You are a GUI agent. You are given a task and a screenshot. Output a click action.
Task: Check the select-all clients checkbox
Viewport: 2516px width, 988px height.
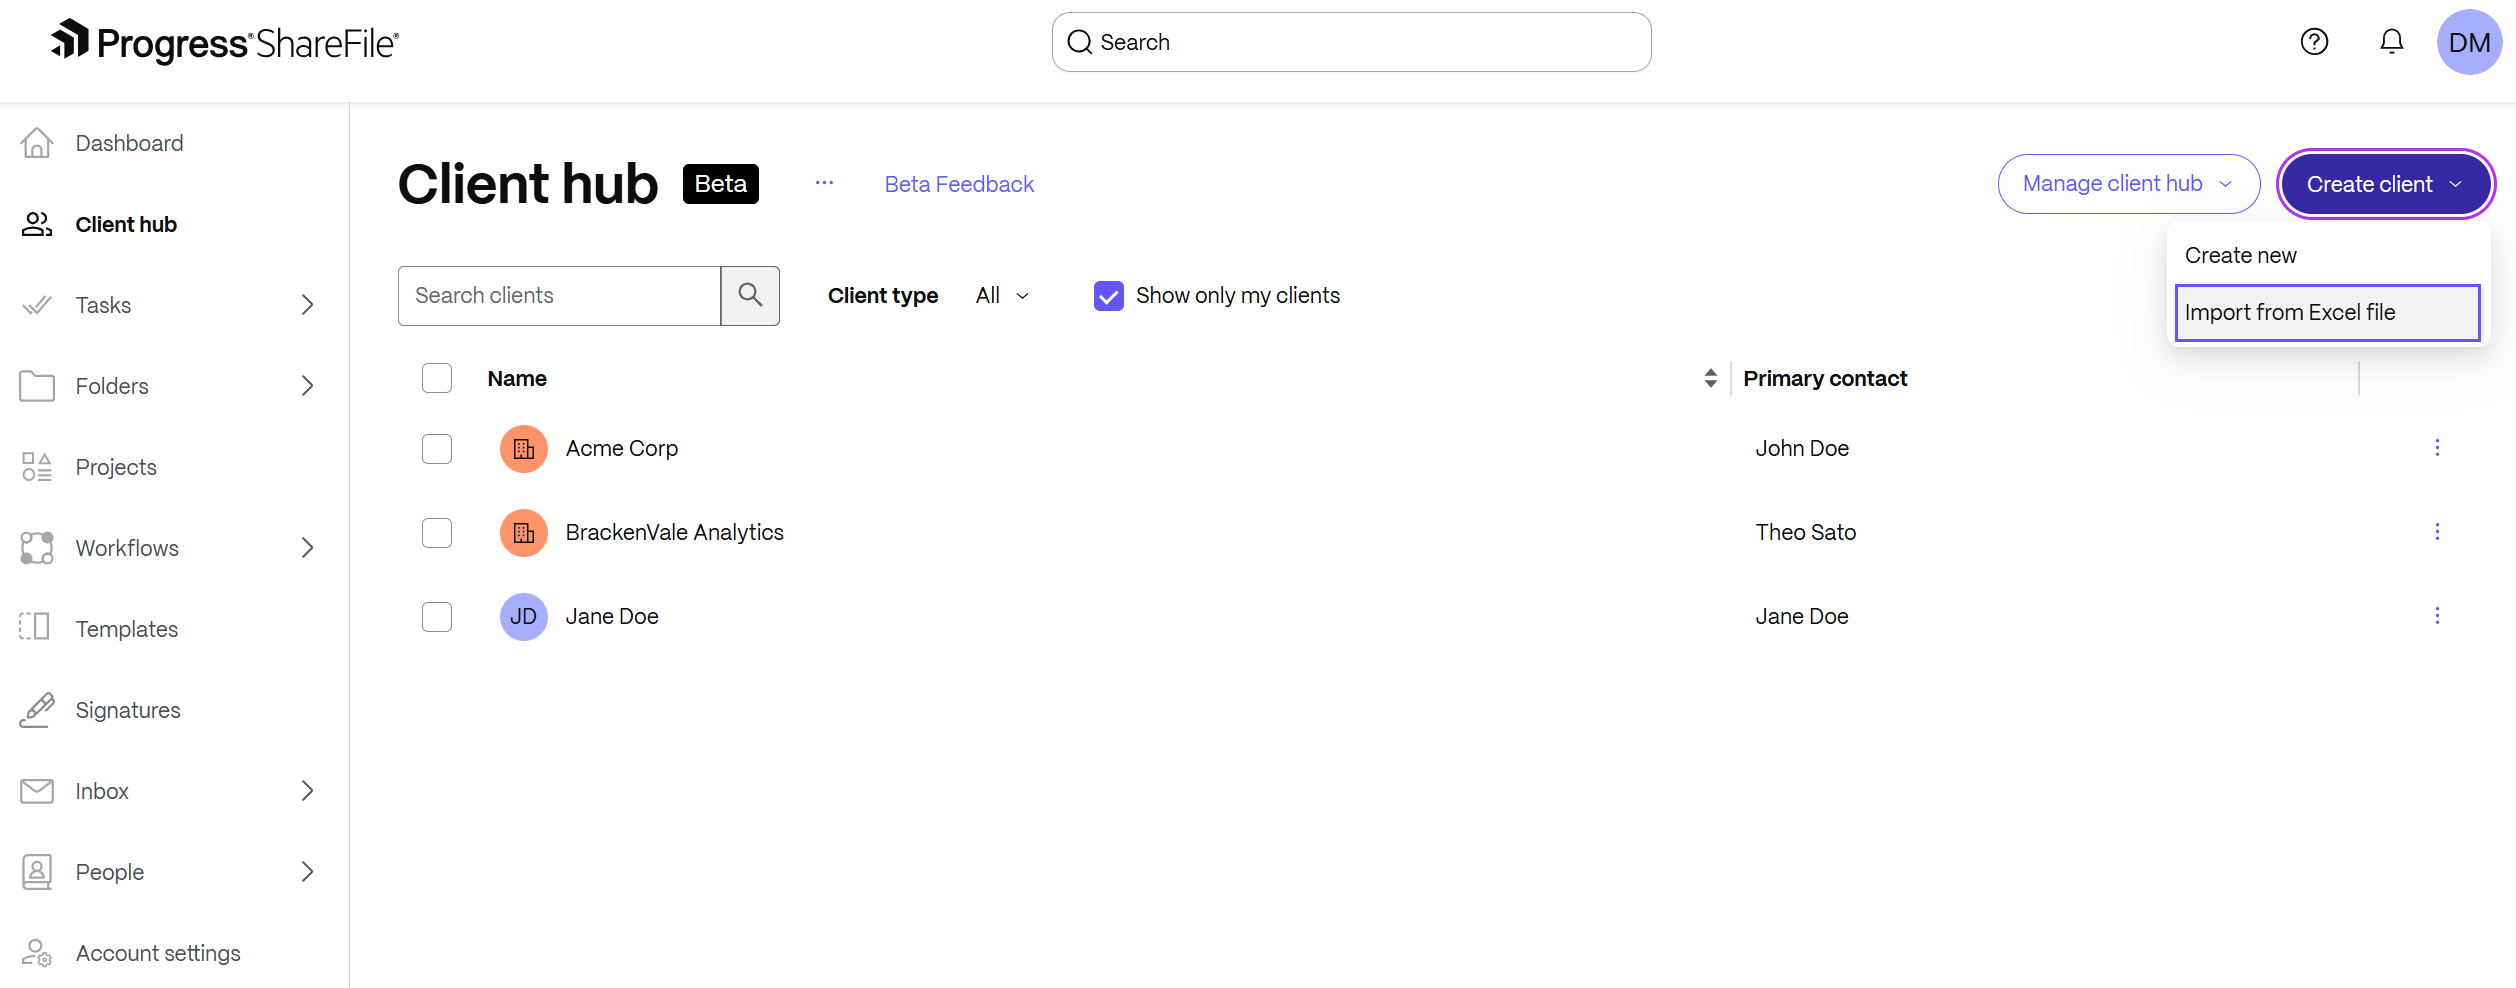pyautogui.click(x=437, y=378)
